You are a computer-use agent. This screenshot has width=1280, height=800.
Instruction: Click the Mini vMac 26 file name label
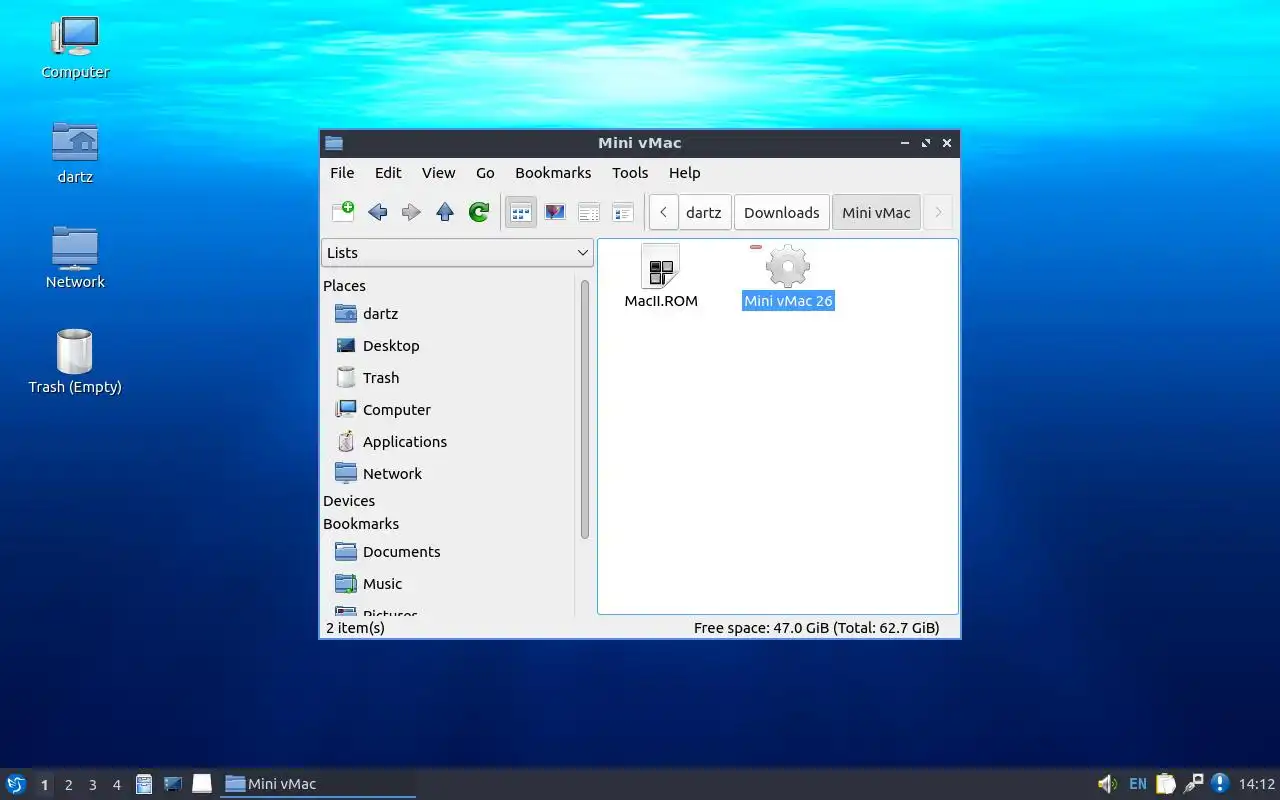[x=788, y=301]
